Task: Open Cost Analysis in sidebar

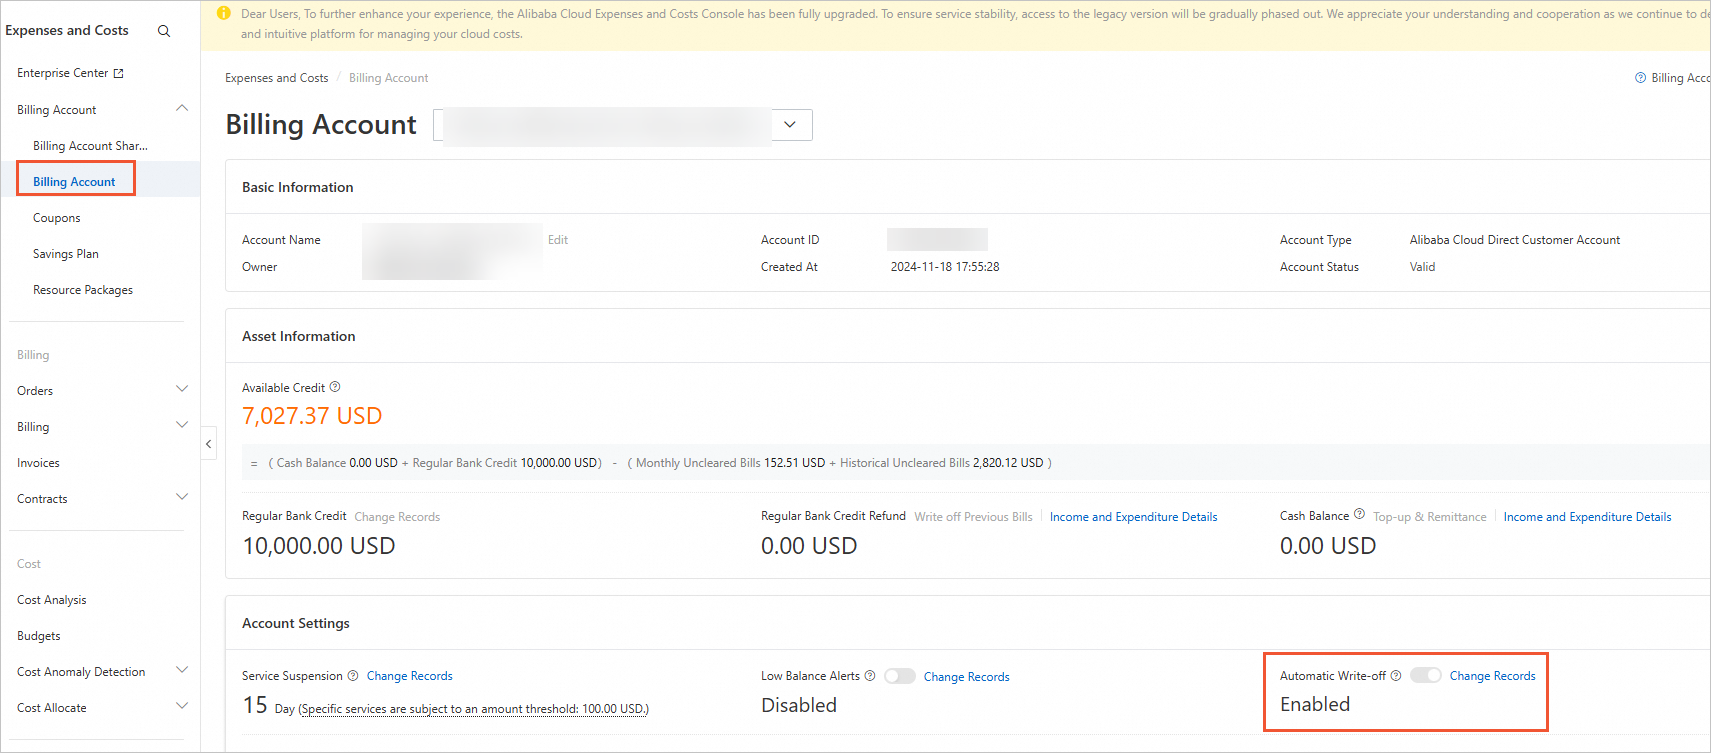Action: pos(52,600)
